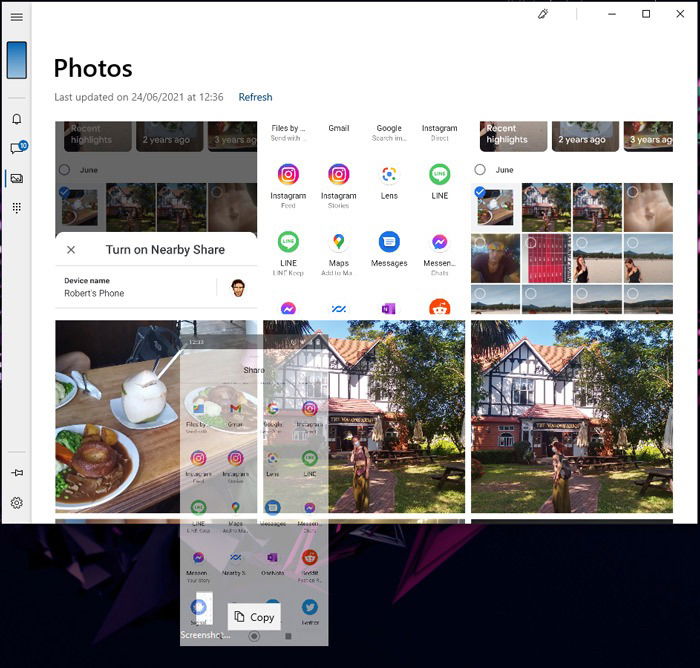Choose Google Search image option
The width and height of the screenshot is (700, 668).
click(x=389, y=133)
